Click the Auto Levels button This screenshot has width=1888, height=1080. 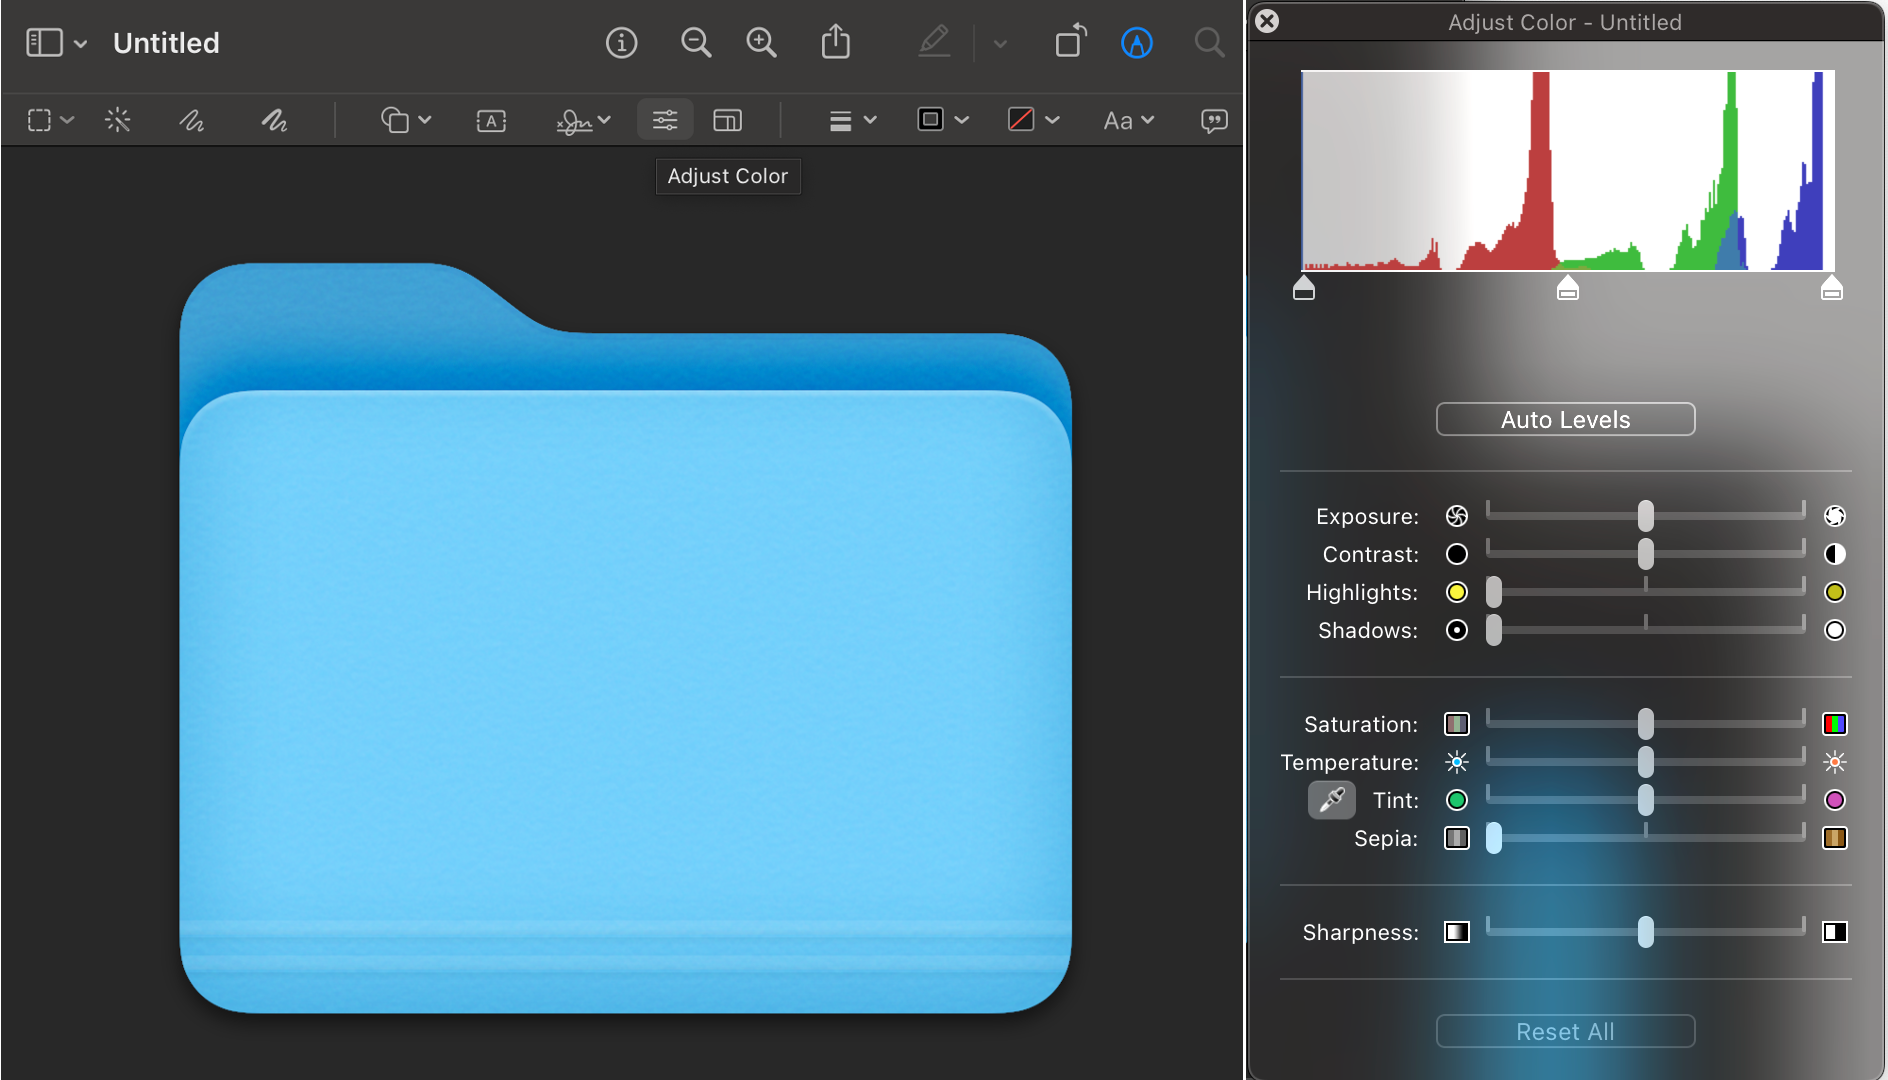tap(1565, 419)
